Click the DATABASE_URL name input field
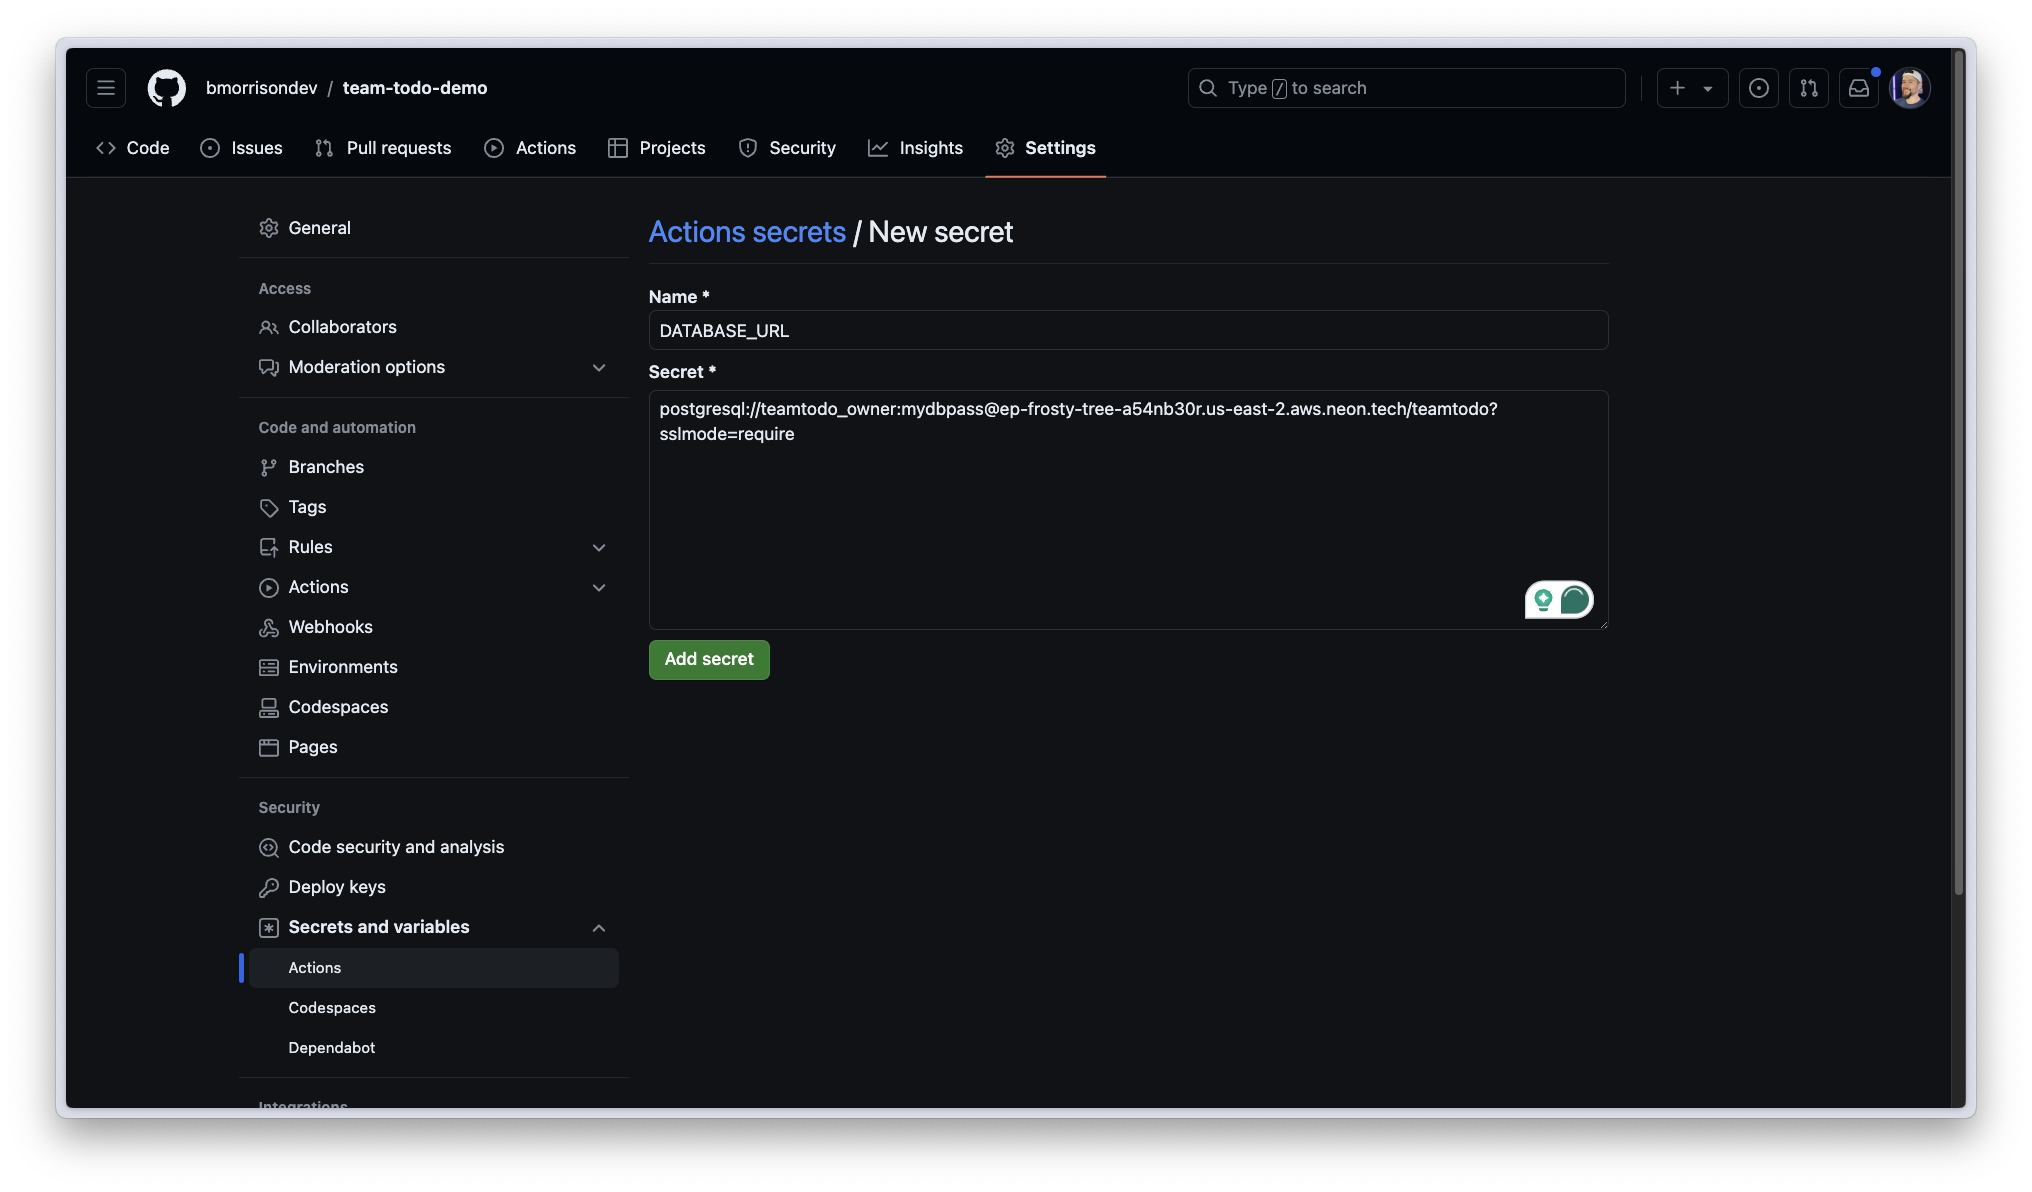 (x=1128, y=329)
